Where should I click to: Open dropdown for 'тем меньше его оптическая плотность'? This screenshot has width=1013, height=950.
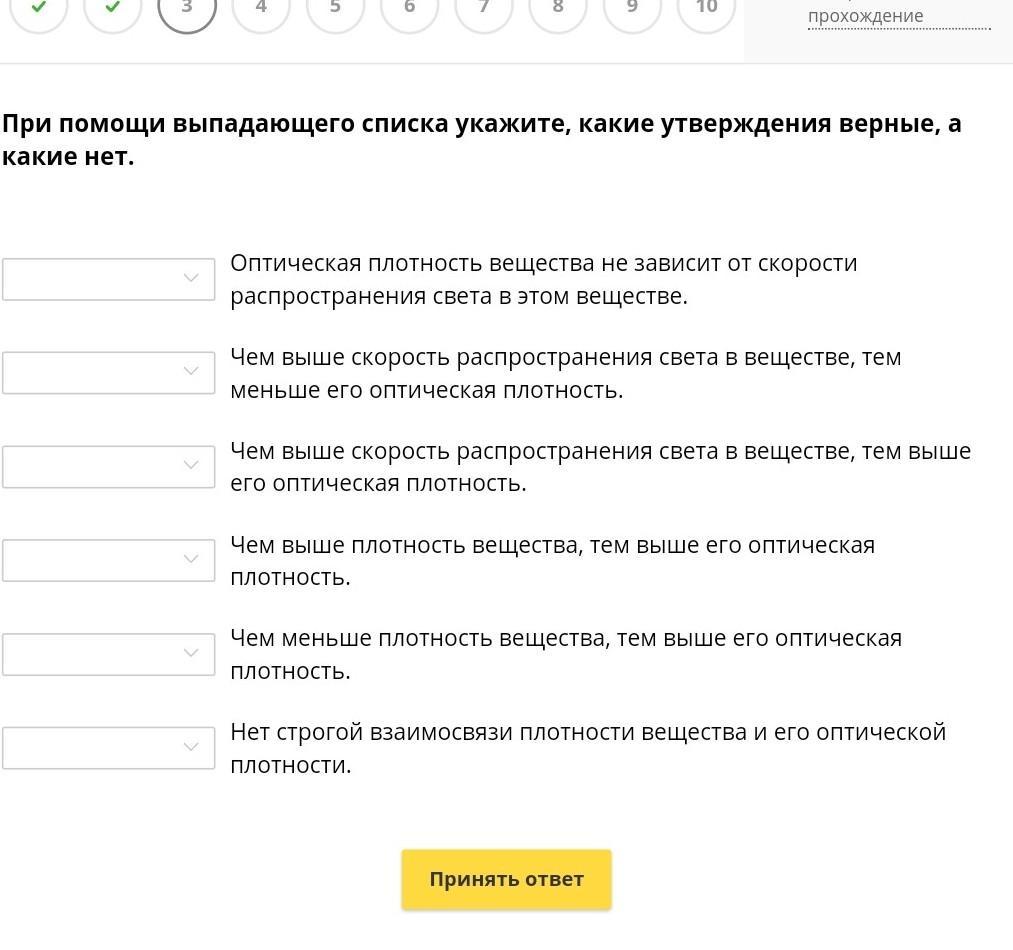pyautogui.click(x=108, y=372)
